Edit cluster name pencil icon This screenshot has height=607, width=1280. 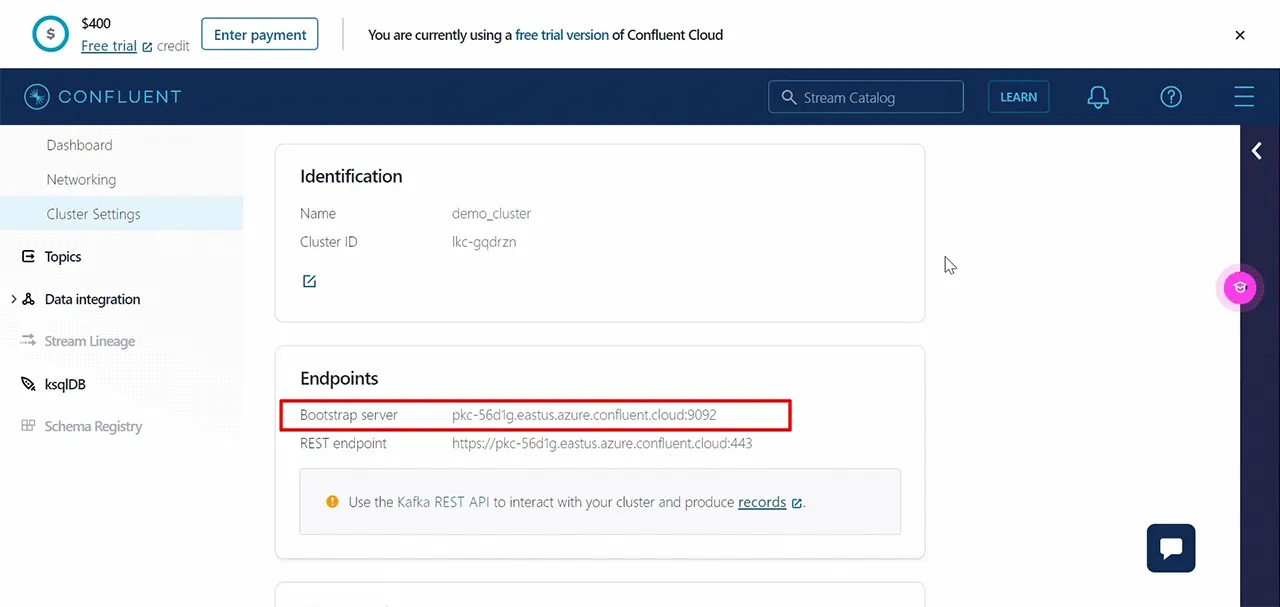pyautogui.click(x=309, y=281)
